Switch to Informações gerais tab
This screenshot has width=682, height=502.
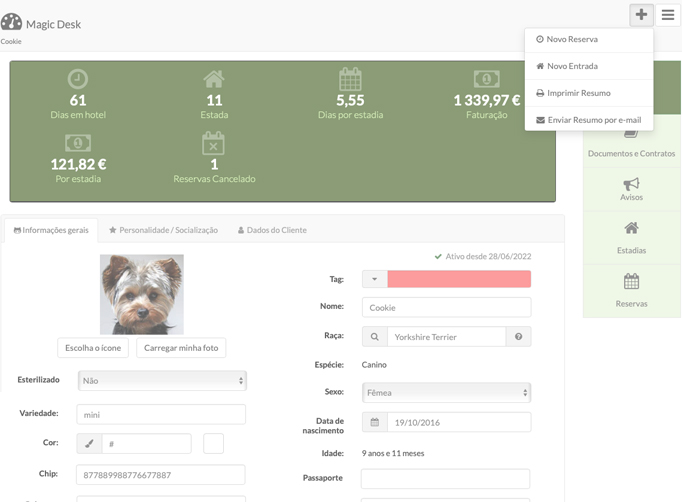tap(51, 230)
